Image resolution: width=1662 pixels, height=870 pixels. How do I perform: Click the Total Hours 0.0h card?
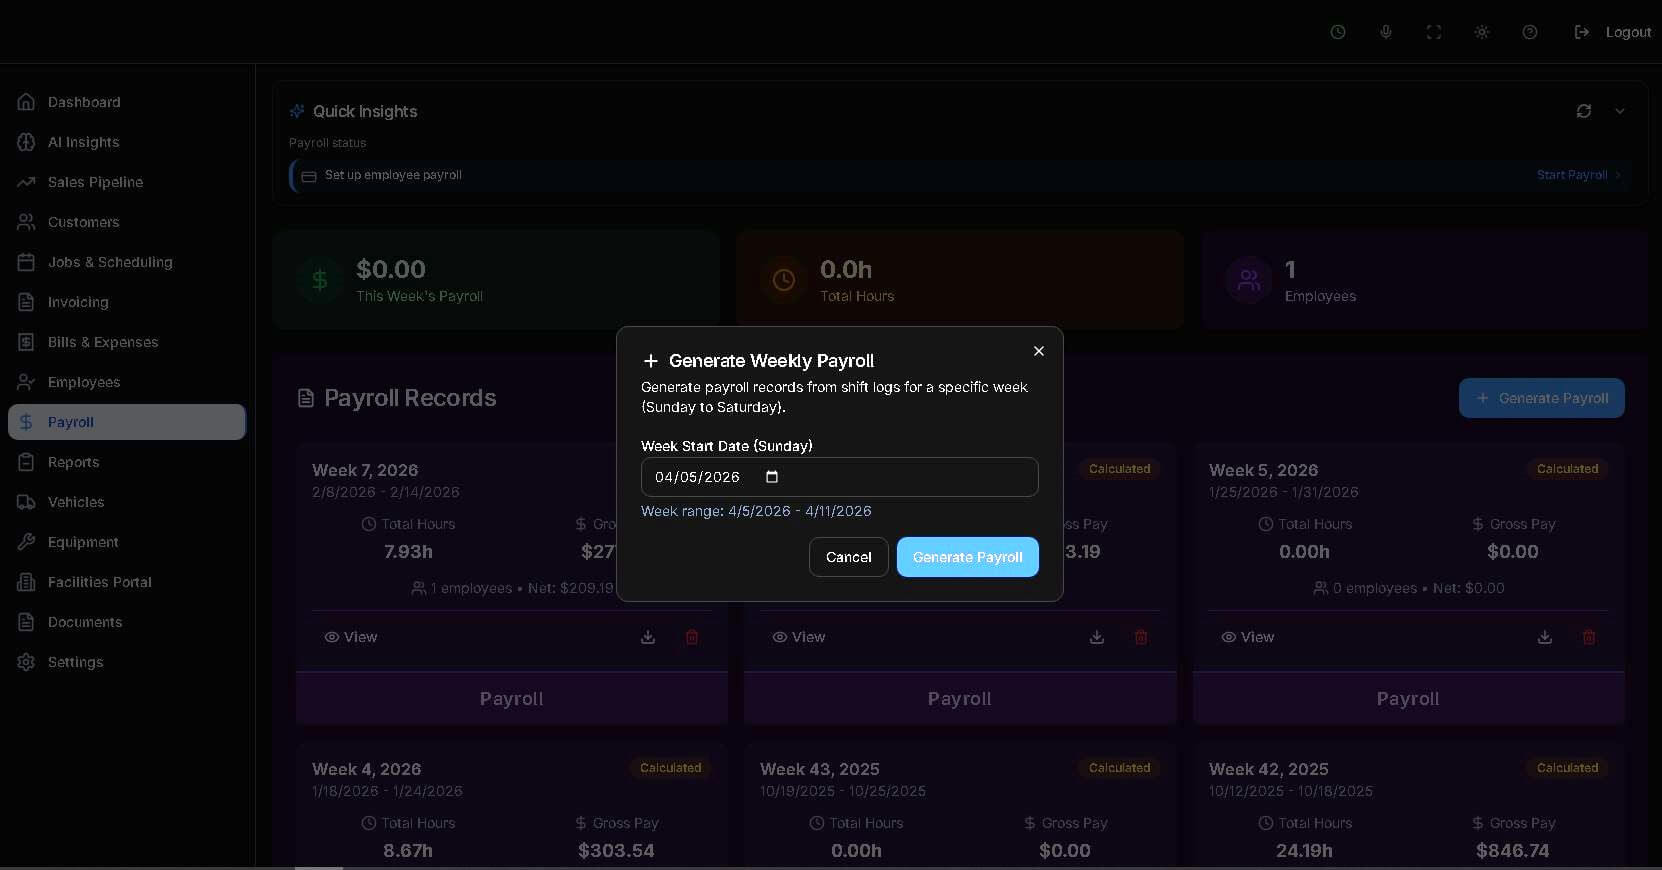click(x=960, y=280)
